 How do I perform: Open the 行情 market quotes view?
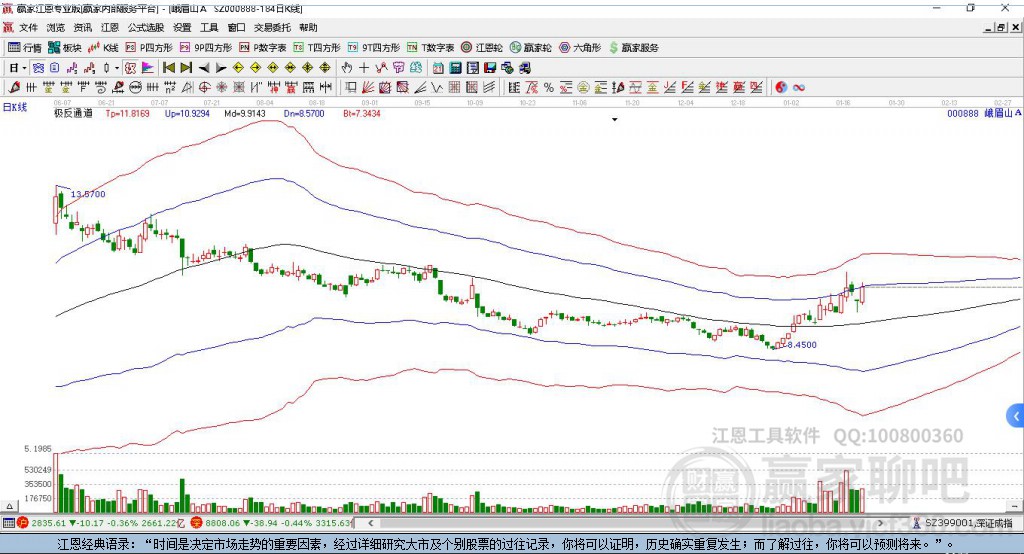[24, 48]
